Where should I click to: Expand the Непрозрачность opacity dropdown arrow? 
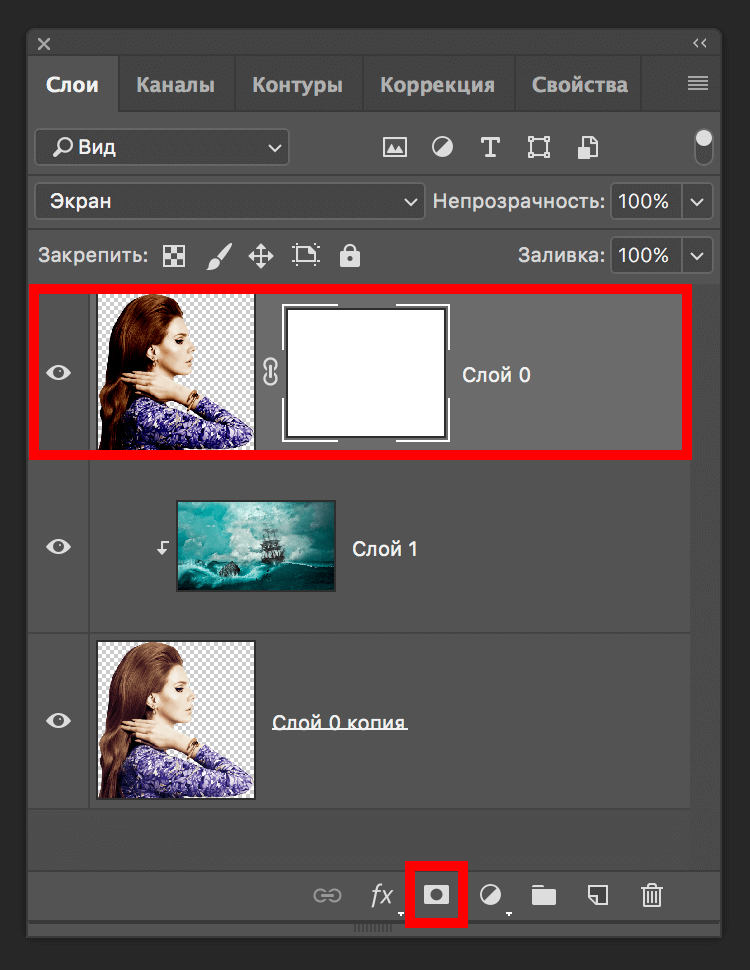tap(697, 202)
